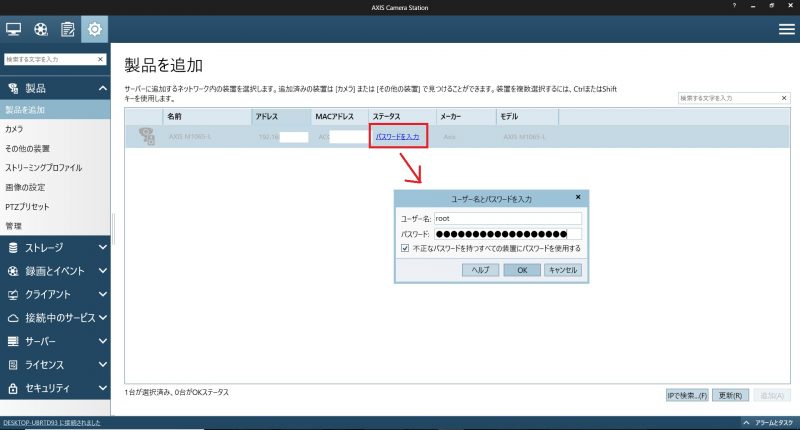
Task: Click the ライセンス license icon
Action: 13,365
